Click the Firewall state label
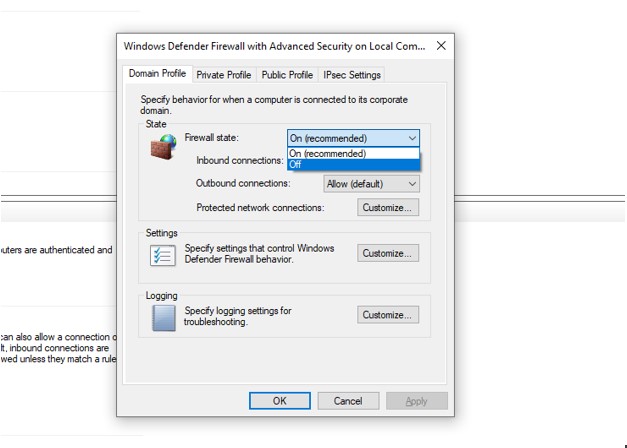The width and height of the screenshot is (627, 448). click(212, 138)
